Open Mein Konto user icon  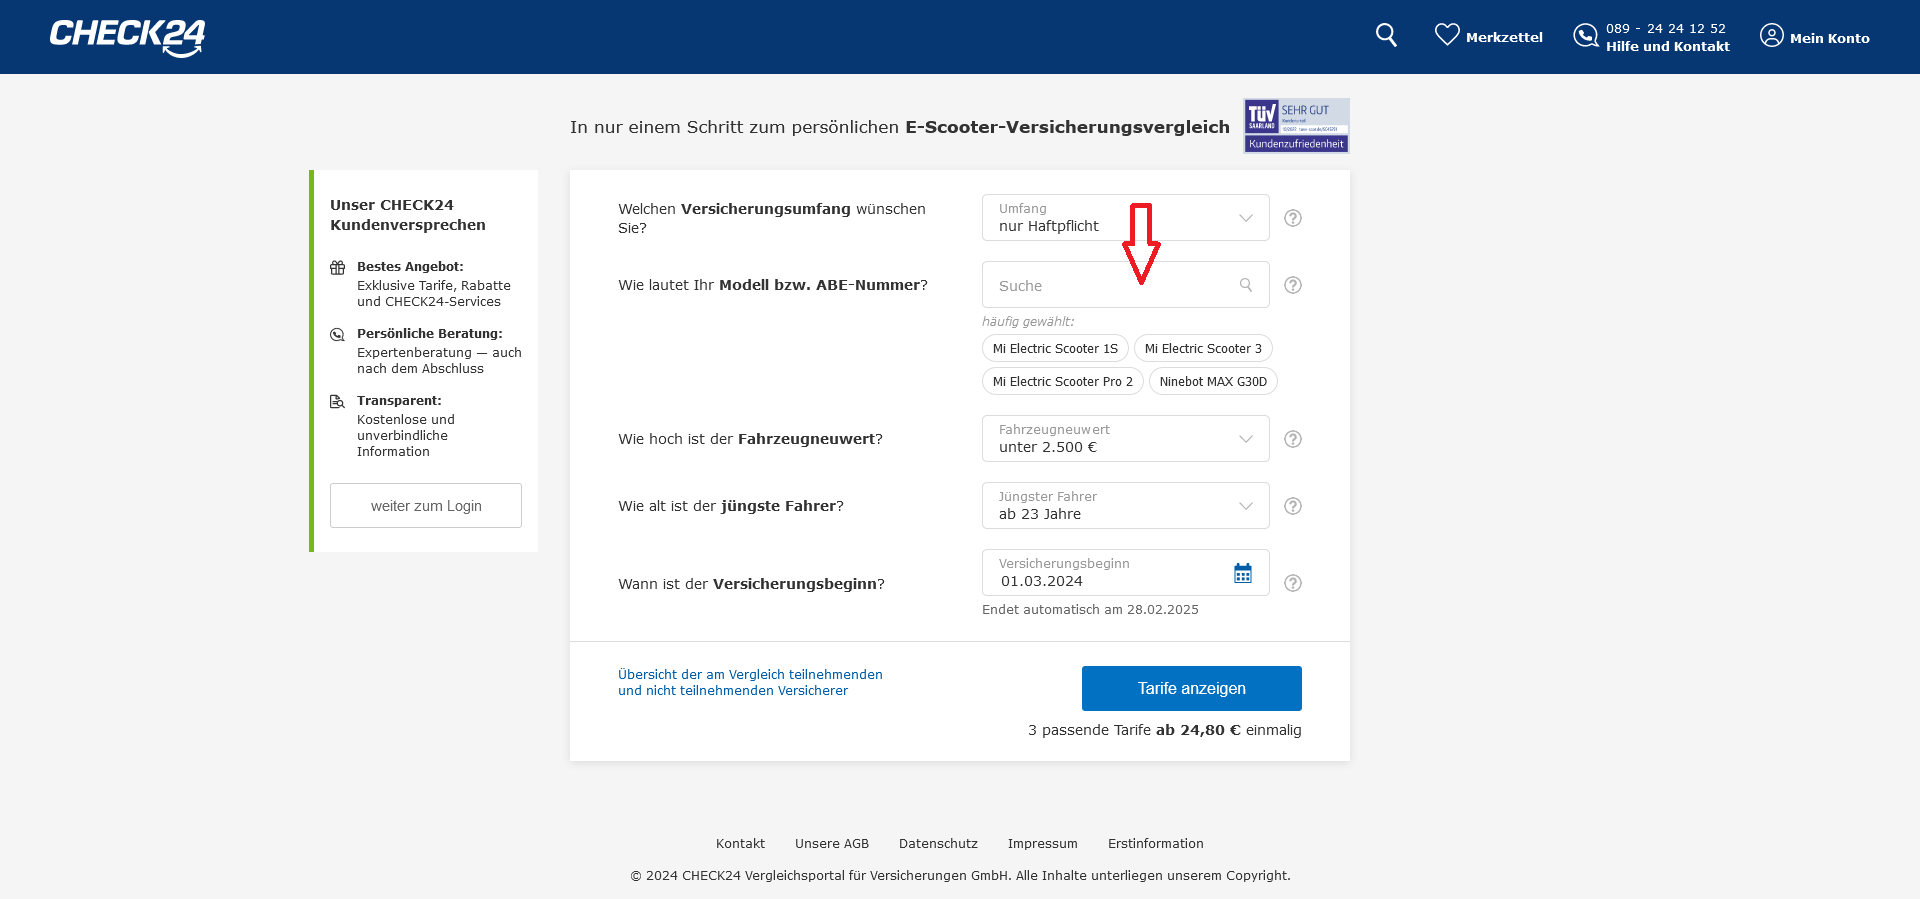click(x=1771, y=36)
